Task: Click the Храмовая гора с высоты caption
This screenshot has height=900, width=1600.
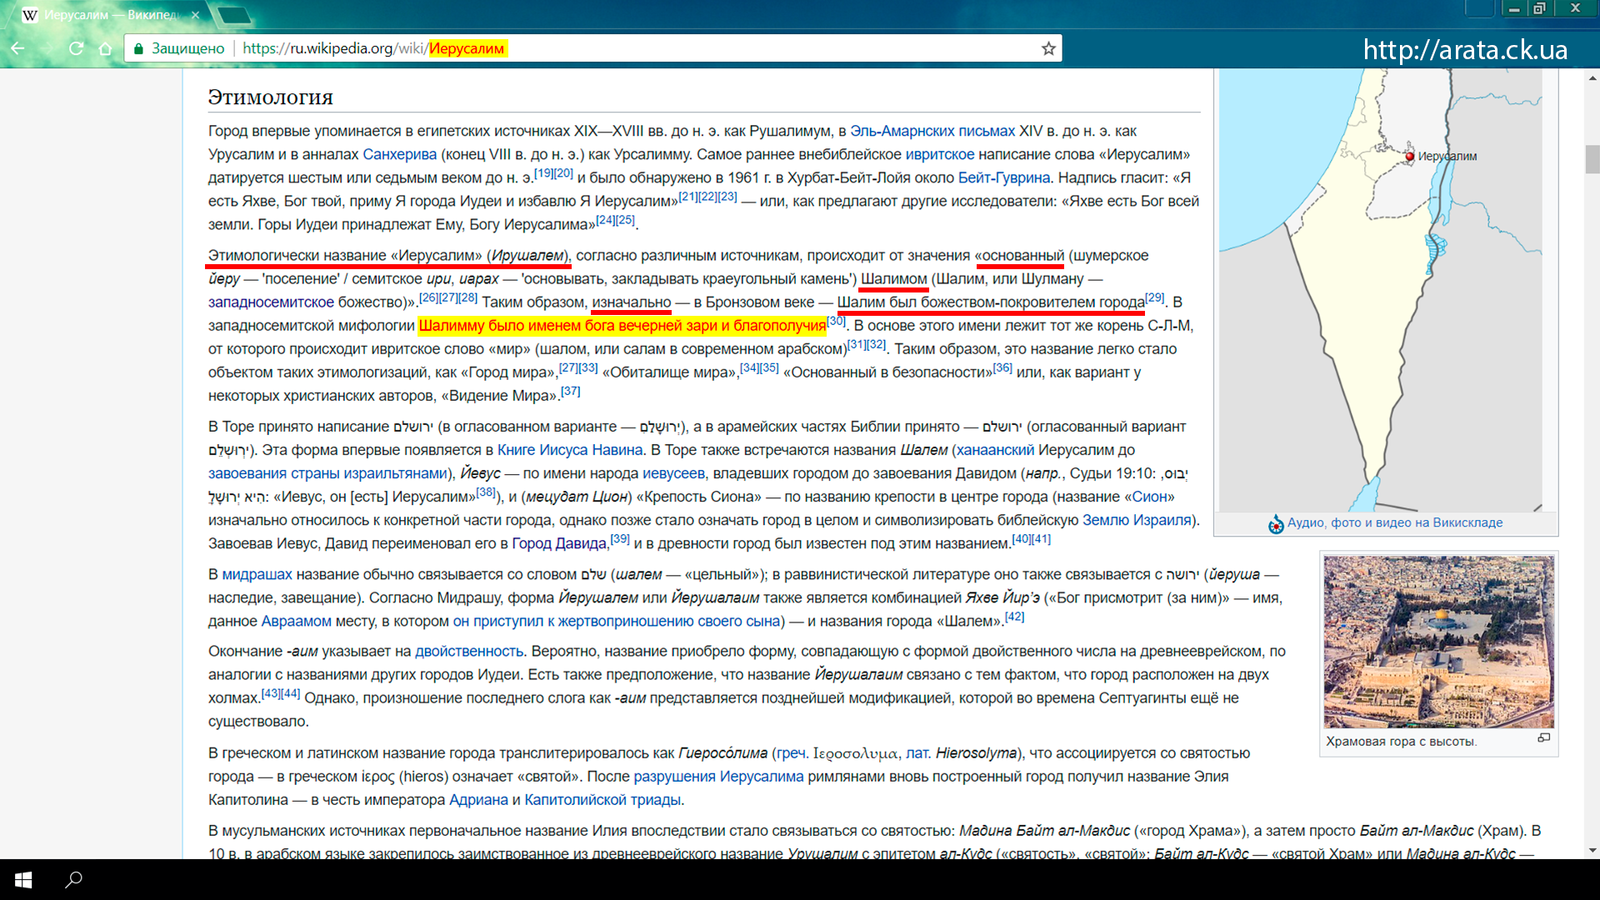Action: click(x=1400, y=741)
